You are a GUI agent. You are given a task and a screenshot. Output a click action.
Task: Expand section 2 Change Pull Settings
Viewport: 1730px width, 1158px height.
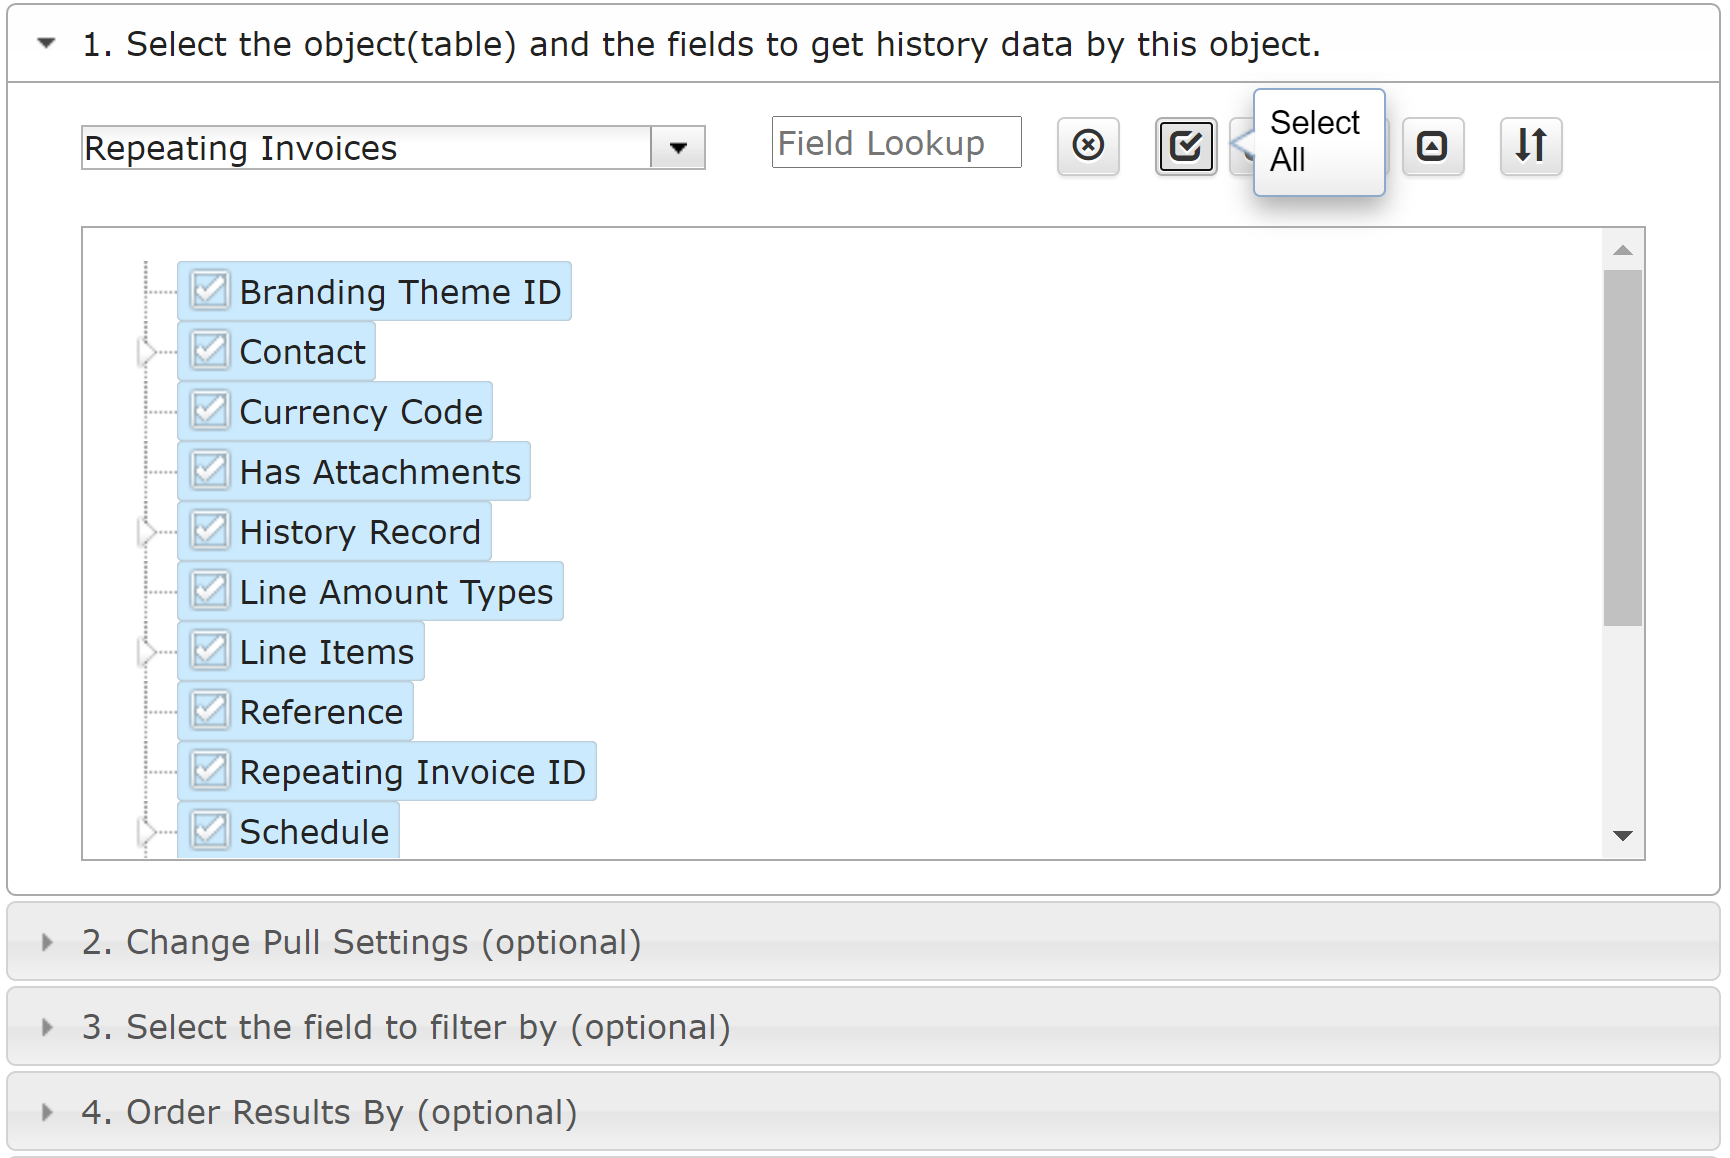[362, 942]
